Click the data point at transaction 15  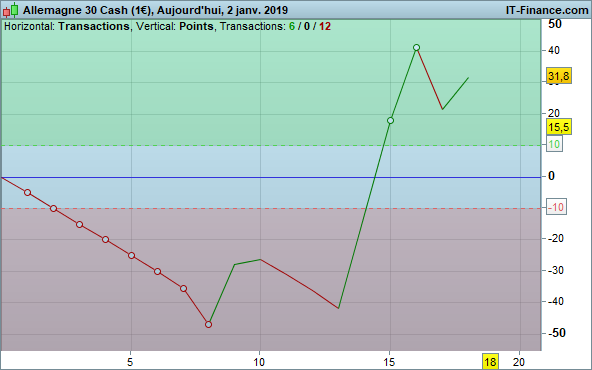point(390,121)
